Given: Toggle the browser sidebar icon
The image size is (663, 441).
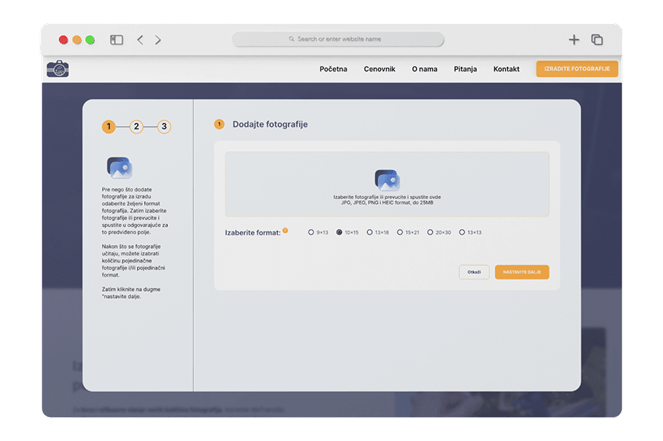Looking at the screenshot, I should [116, 40].
